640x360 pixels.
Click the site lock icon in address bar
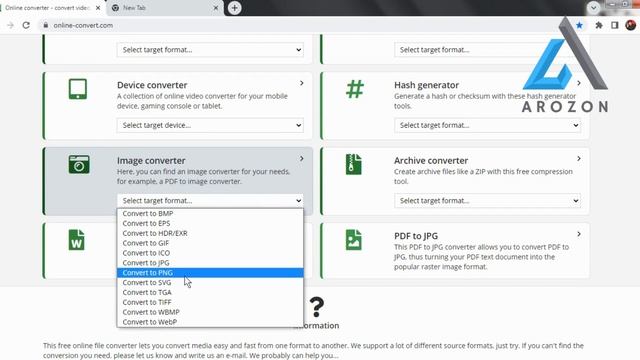click(46, 25)
